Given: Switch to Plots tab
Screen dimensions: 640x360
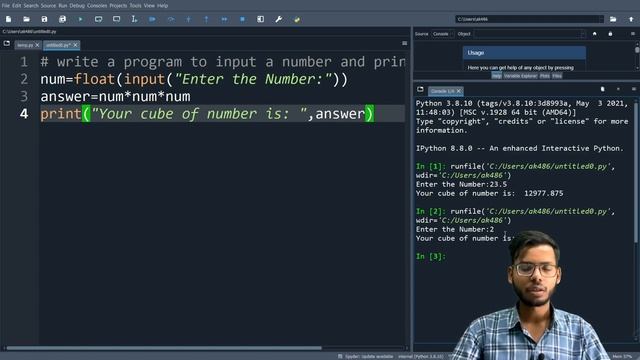Looking at the screenshot, I should click(544, 76).
